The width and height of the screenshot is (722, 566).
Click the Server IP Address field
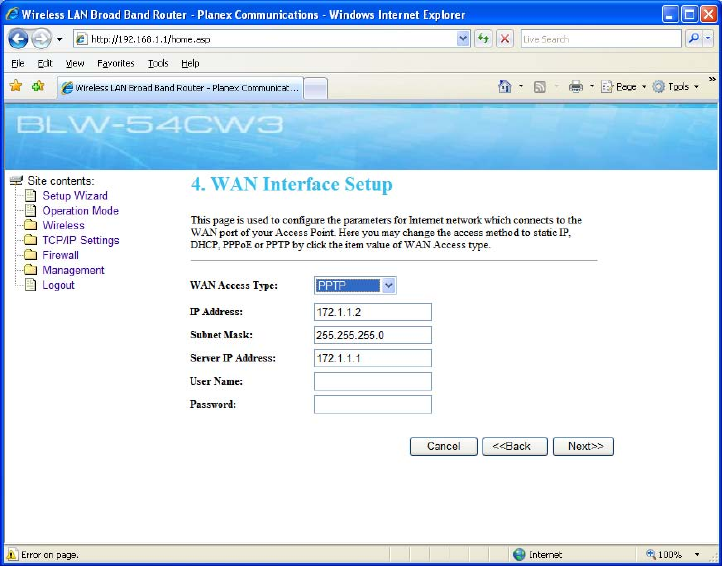pos(373,358)
